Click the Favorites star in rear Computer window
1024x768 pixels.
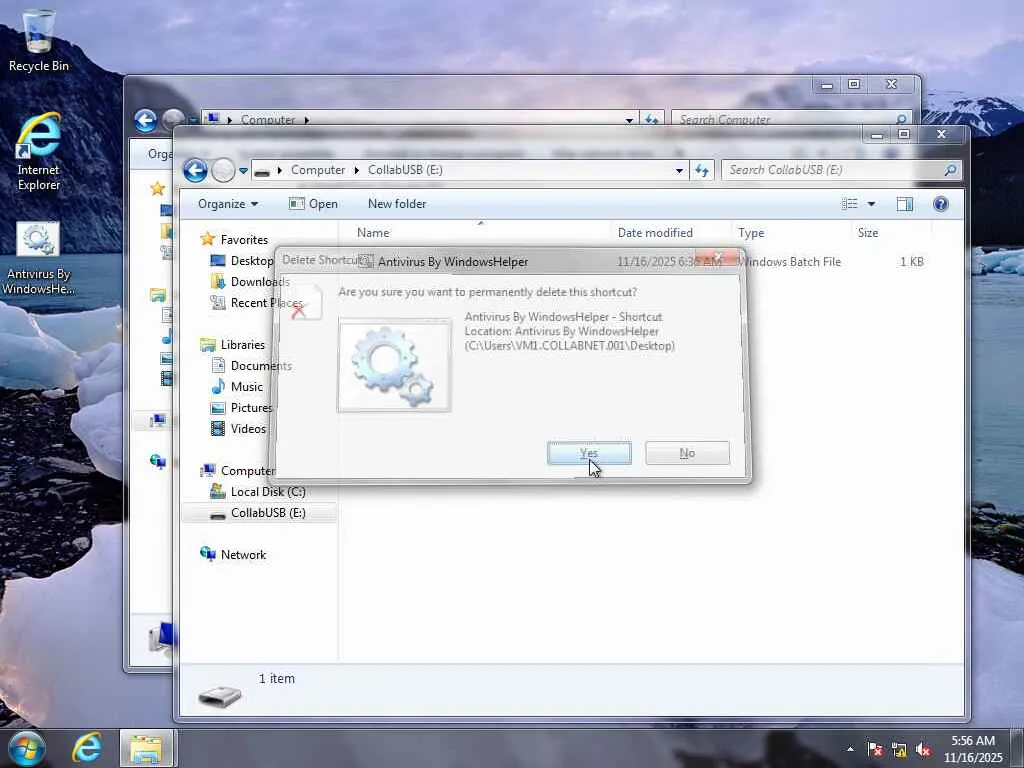(x=157, y=189)
